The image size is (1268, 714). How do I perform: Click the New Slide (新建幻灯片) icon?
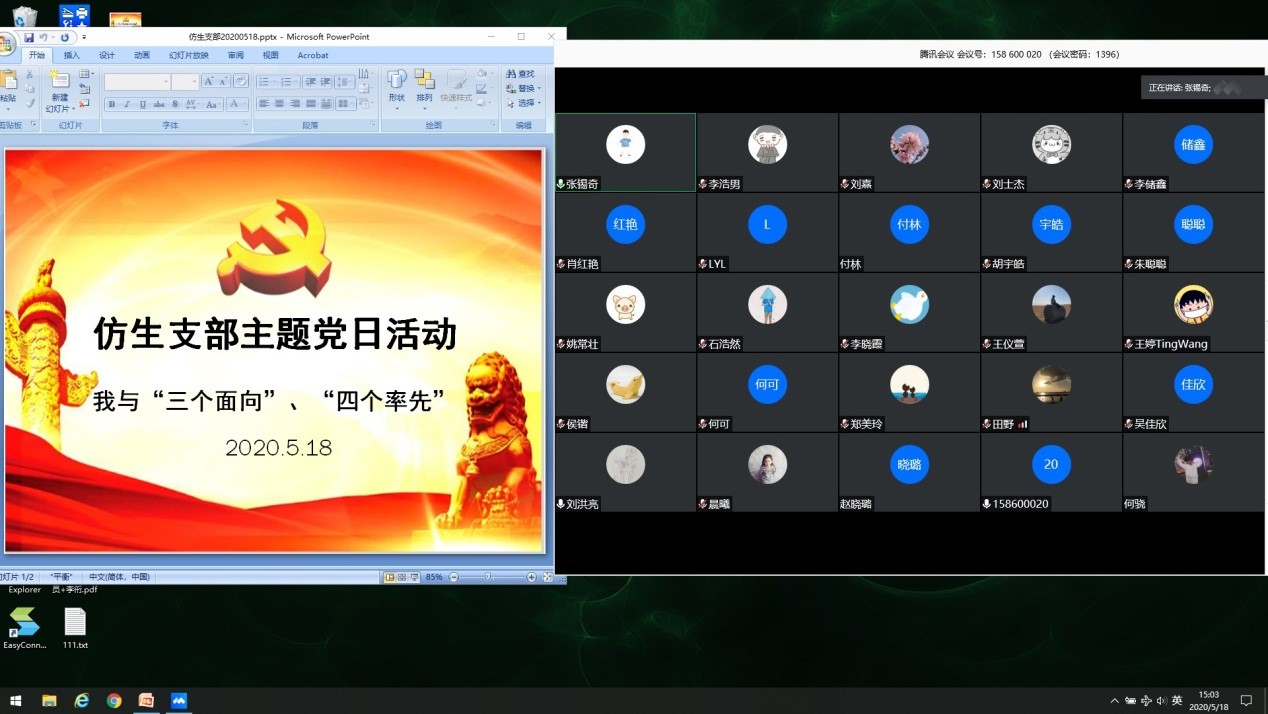click(59, 84)
